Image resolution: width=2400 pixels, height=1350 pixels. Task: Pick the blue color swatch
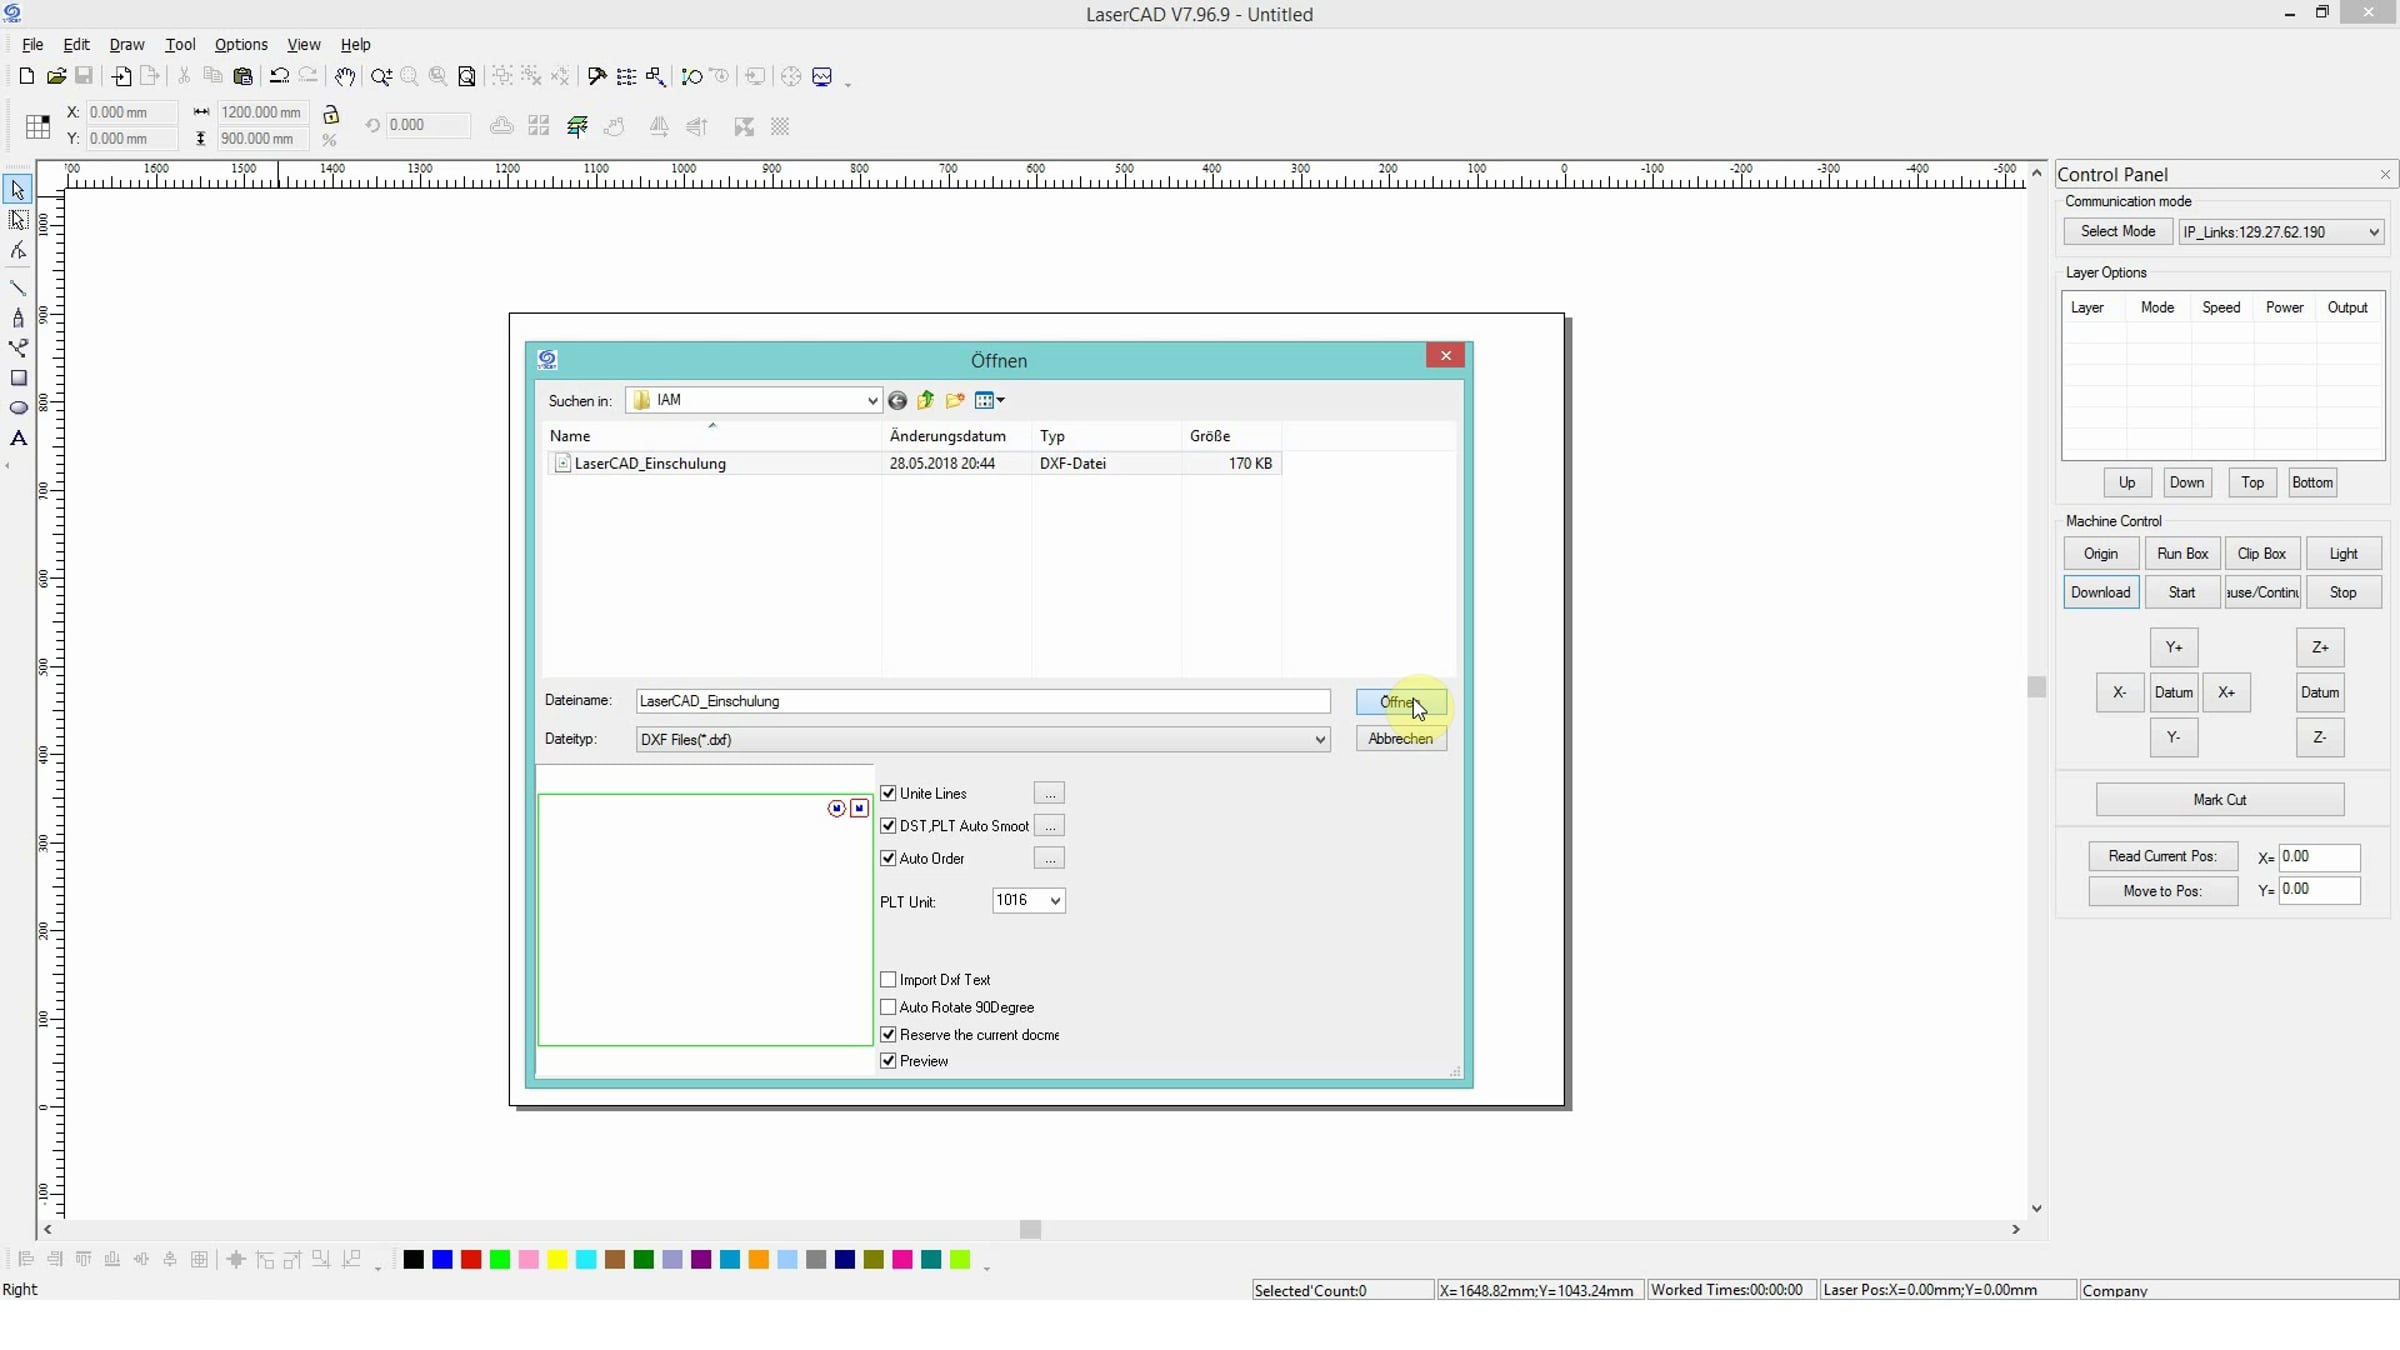[442, 1259]
